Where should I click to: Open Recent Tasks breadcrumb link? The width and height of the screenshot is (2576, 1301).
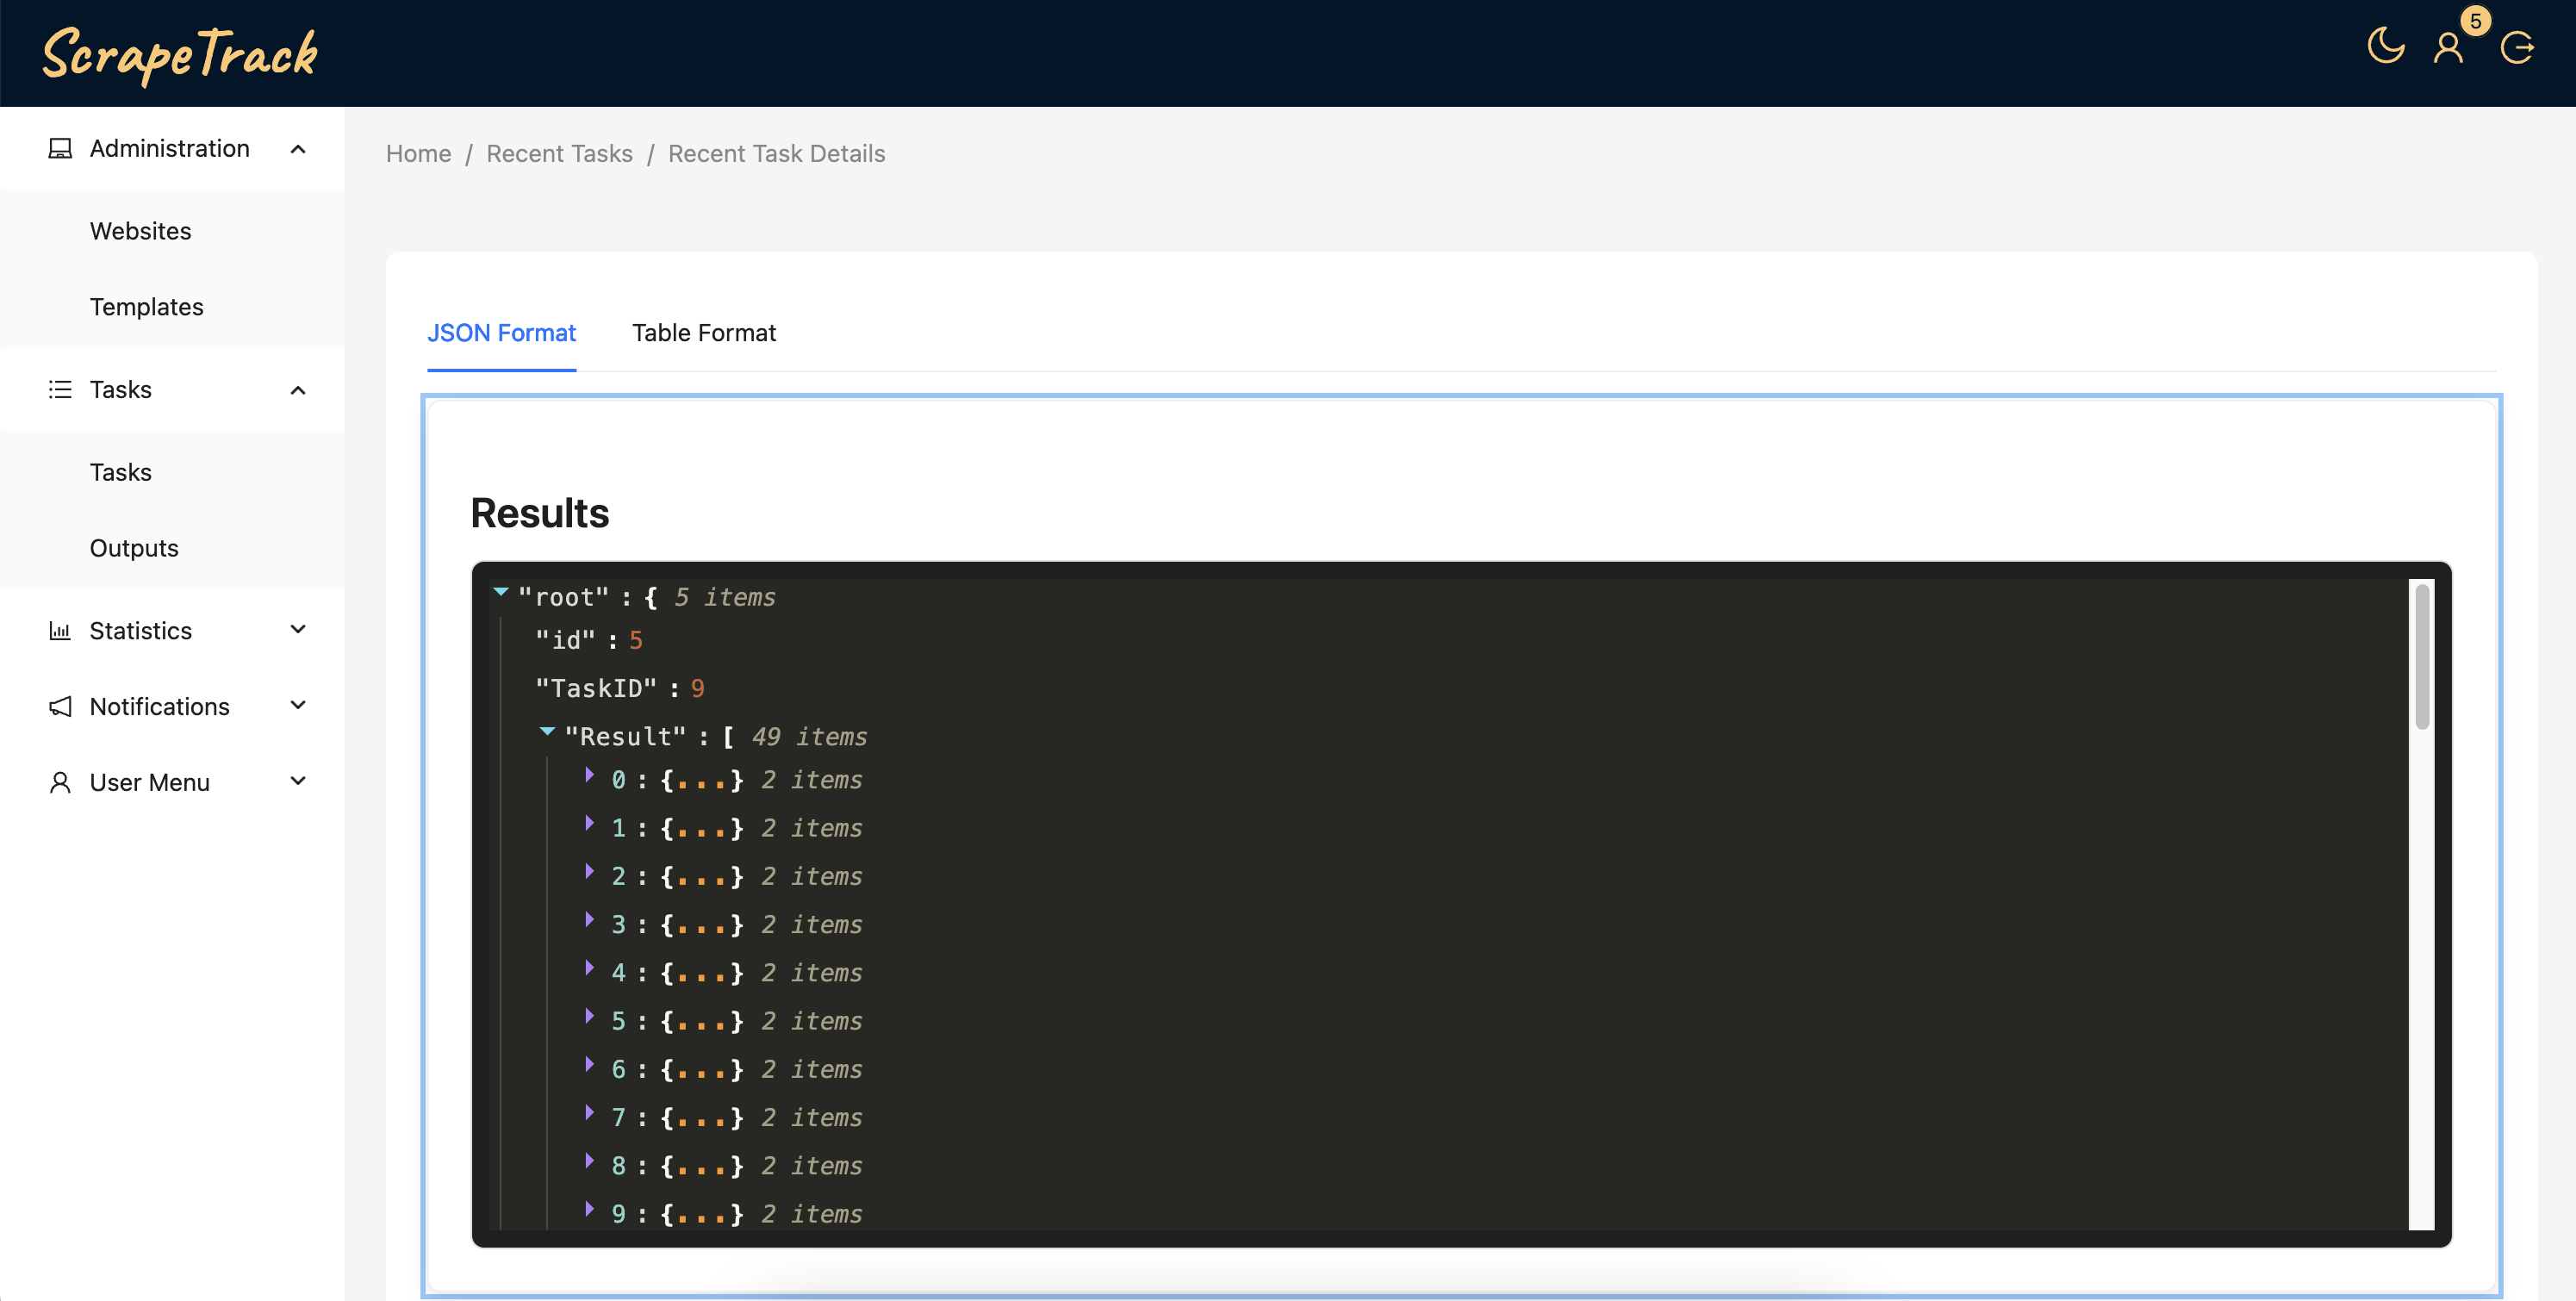[559, 153]
